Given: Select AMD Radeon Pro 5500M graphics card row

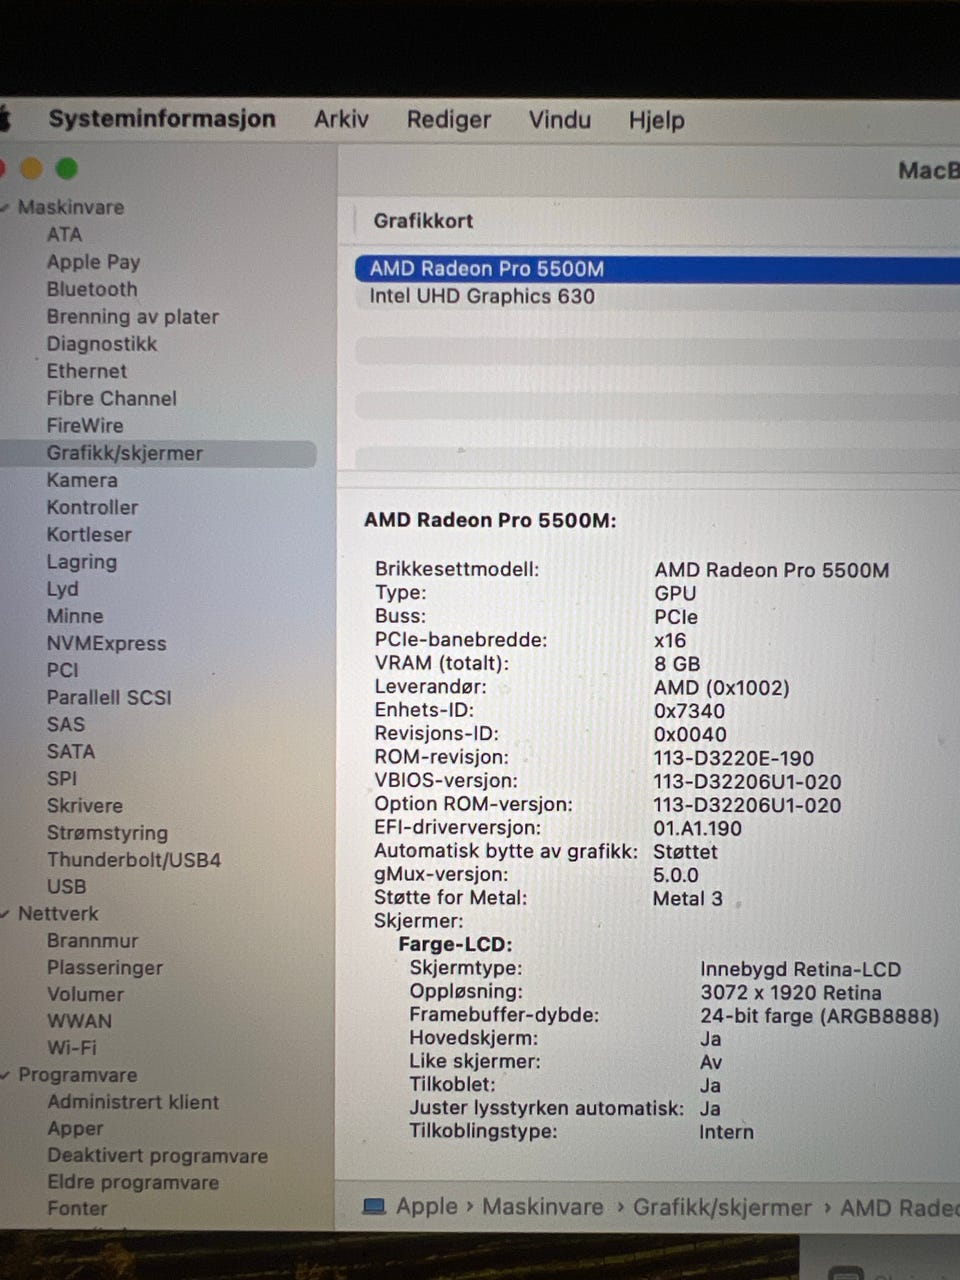Looking at the screenshot, I should coord(657,269).
